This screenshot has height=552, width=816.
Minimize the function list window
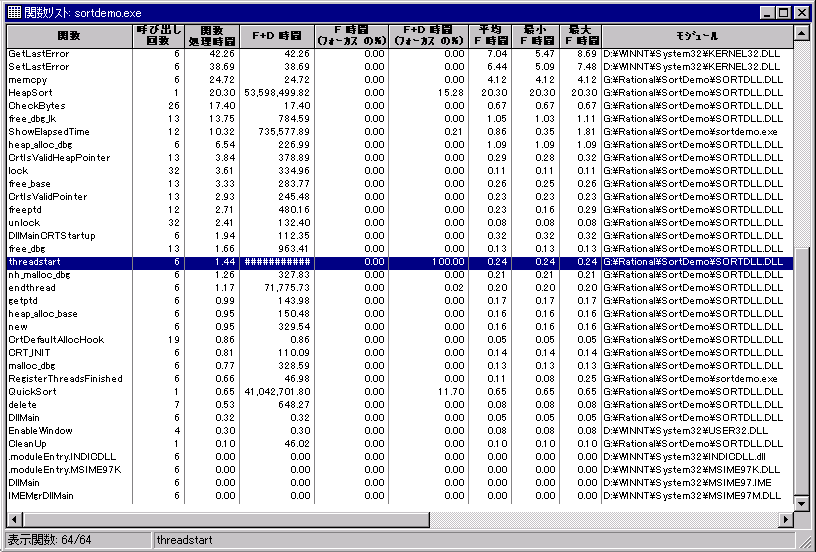pyautogui.click(x=767, y=12)
